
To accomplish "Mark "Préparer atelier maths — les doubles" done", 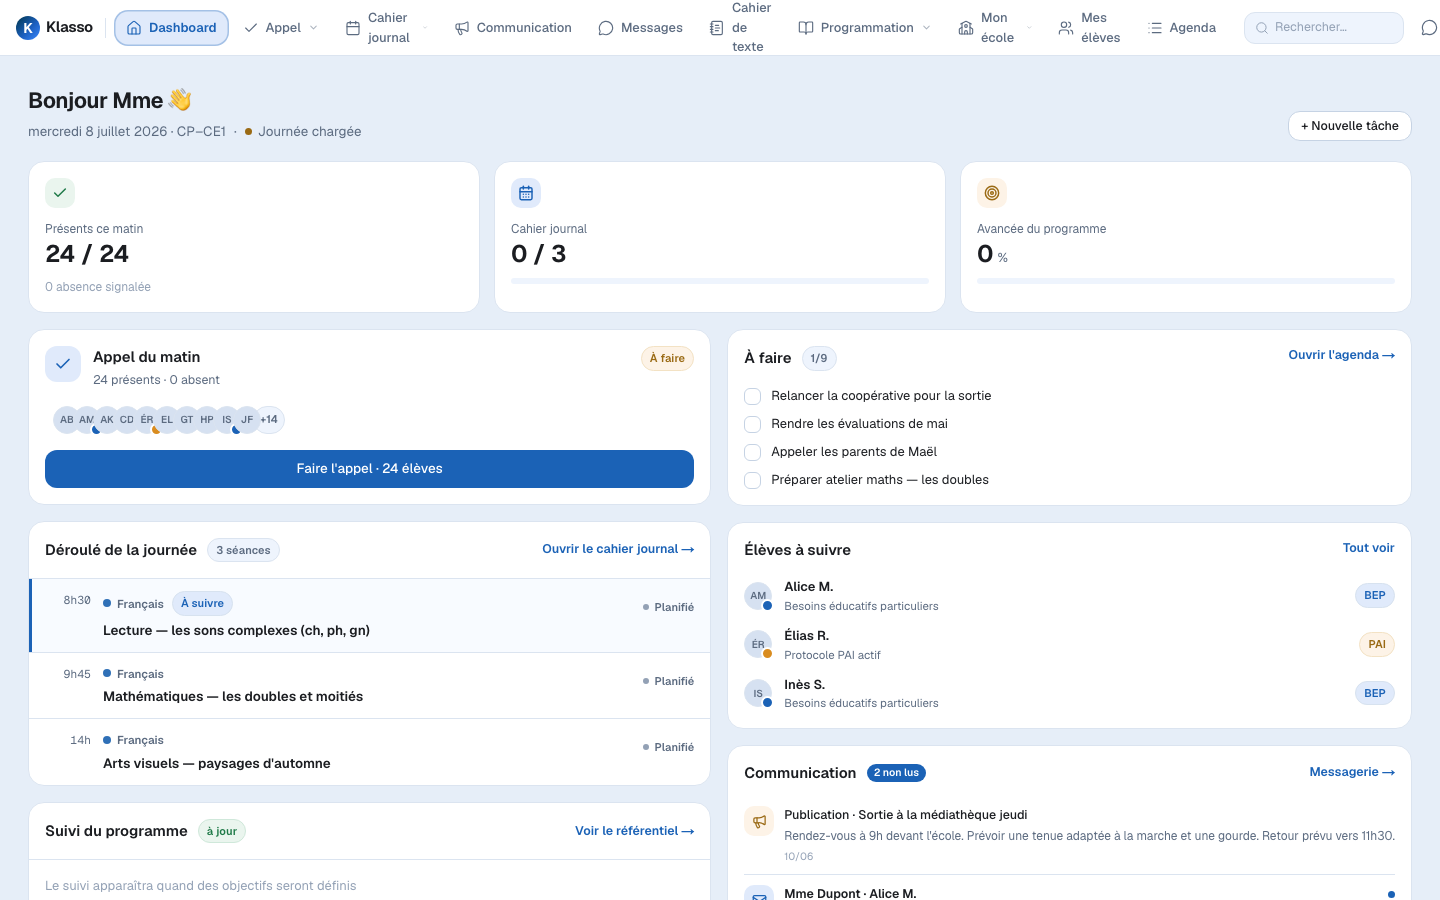I will click(753, 481).
